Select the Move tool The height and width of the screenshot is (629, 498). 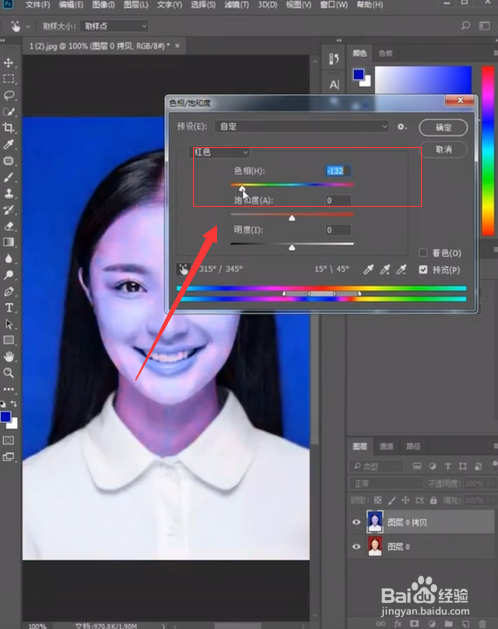[9, 63]
